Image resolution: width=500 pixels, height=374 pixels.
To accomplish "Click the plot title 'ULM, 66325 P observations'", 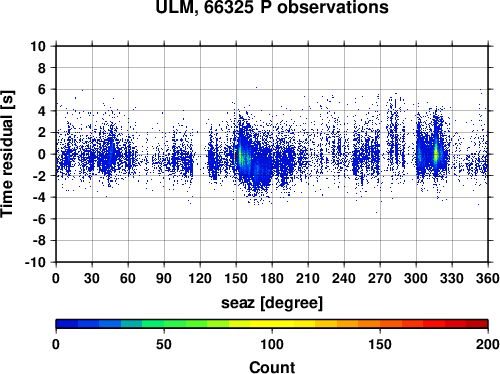I will pyautogui.click(x=272, y=7).
